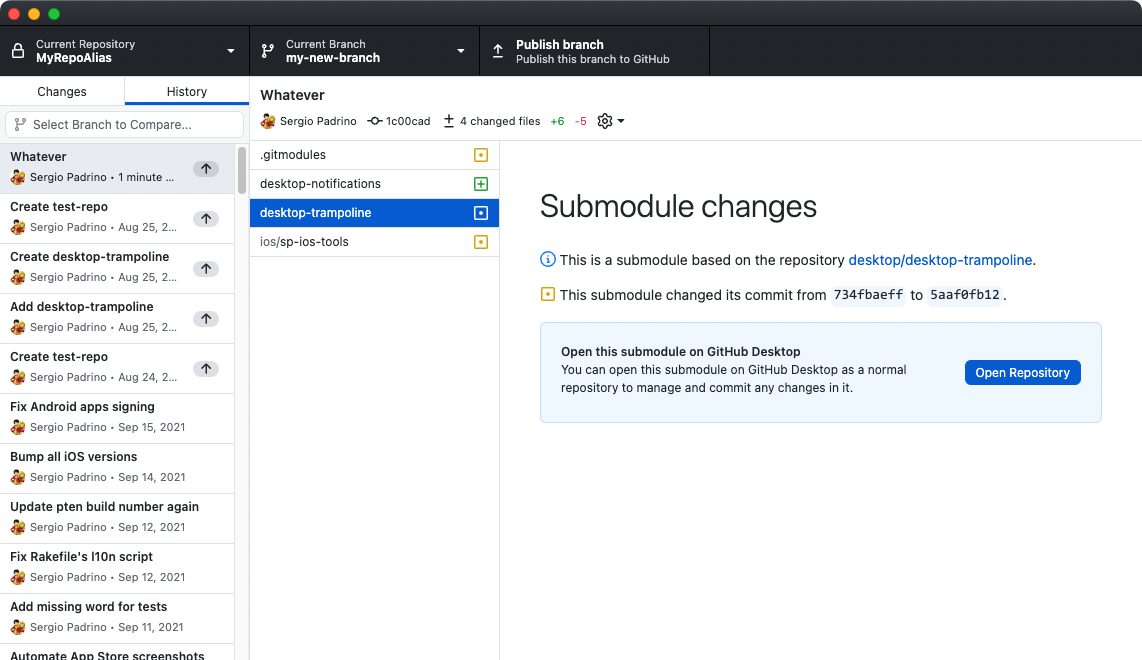This screenshot has height=660, width=1142.
Task: Open the desktop/desktop-trampoline repository link
Action: (938, 260)
